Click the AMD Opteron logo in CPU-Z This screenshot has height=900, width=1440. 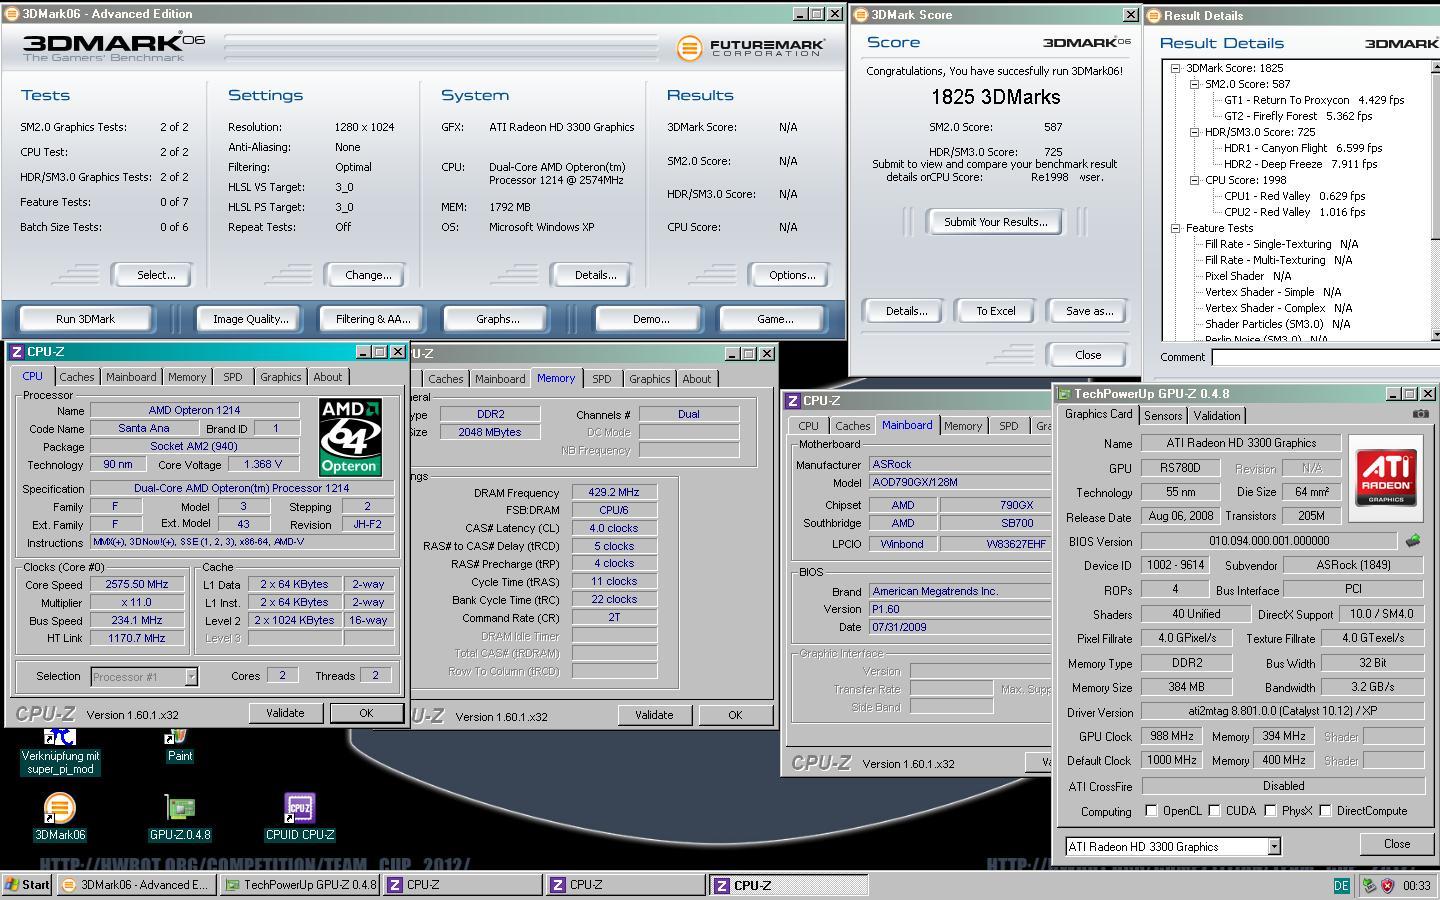[350, 437]
